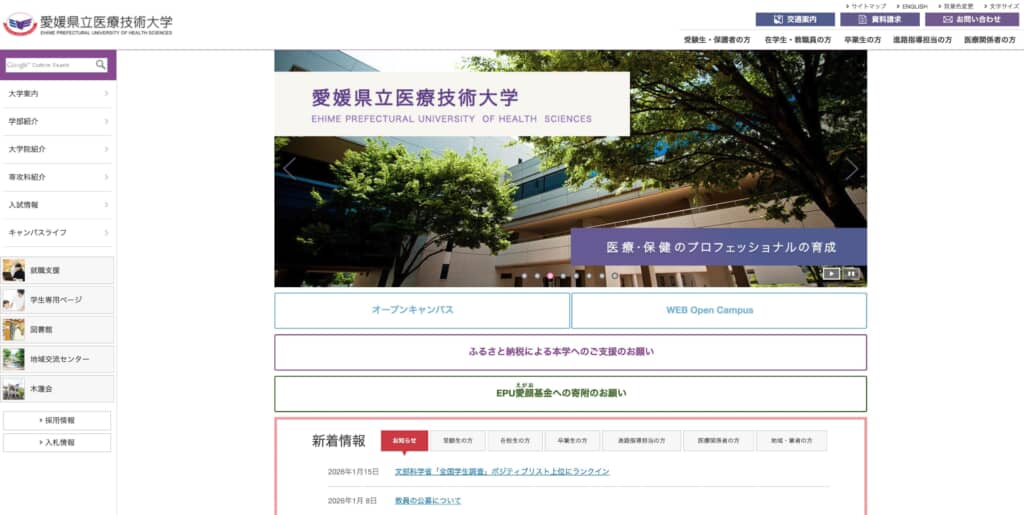
Task: Click the Google custom search field
Action: click(x=50, y=65)
